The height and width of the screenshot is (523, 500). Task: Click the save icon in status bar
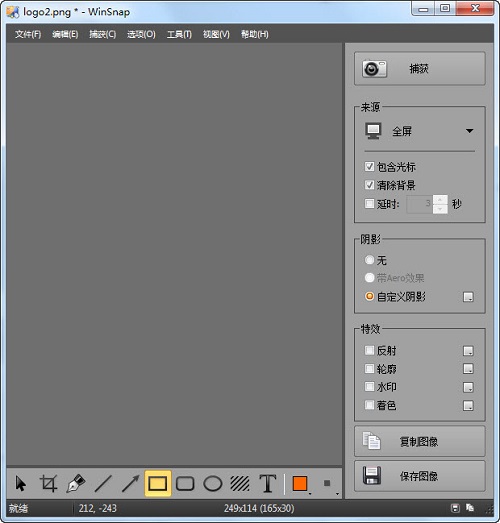[x=455, y=508]
